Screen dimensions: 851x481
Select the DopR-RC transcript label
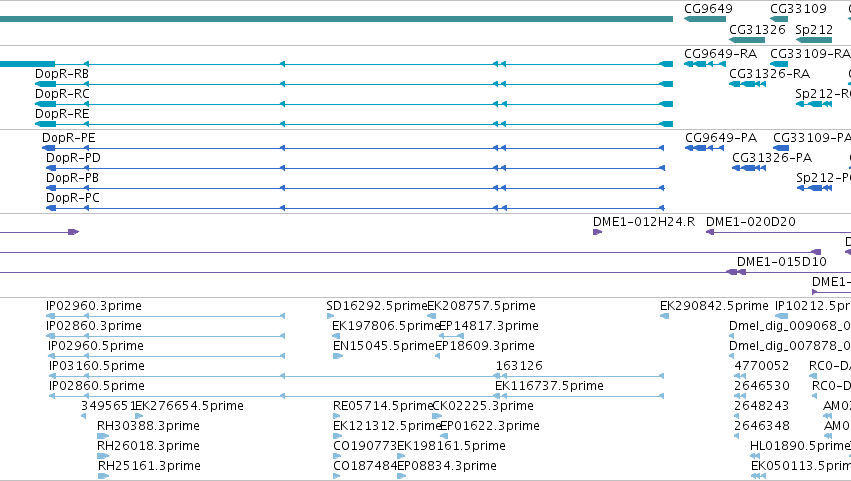click(62, 94)
